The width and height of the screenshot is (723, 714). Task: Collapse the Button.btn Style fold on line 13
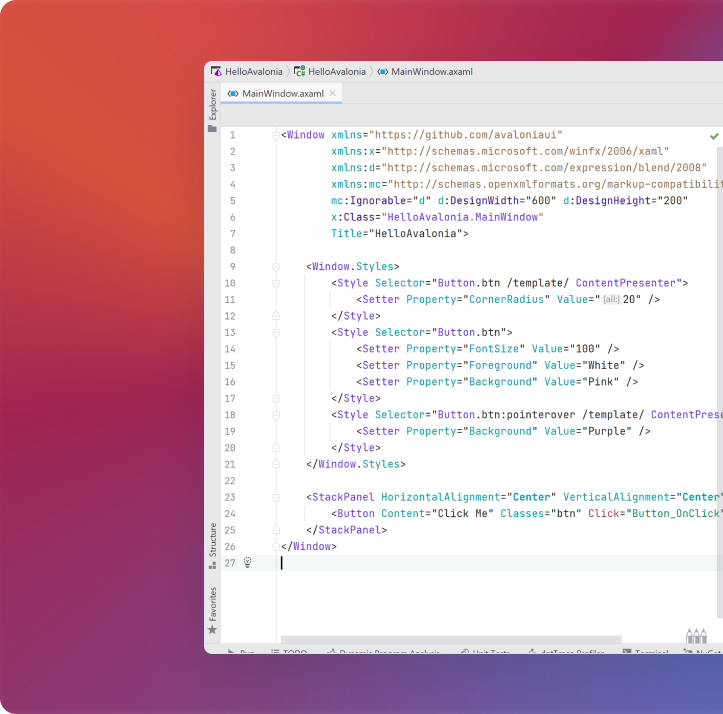coord(276,333)
